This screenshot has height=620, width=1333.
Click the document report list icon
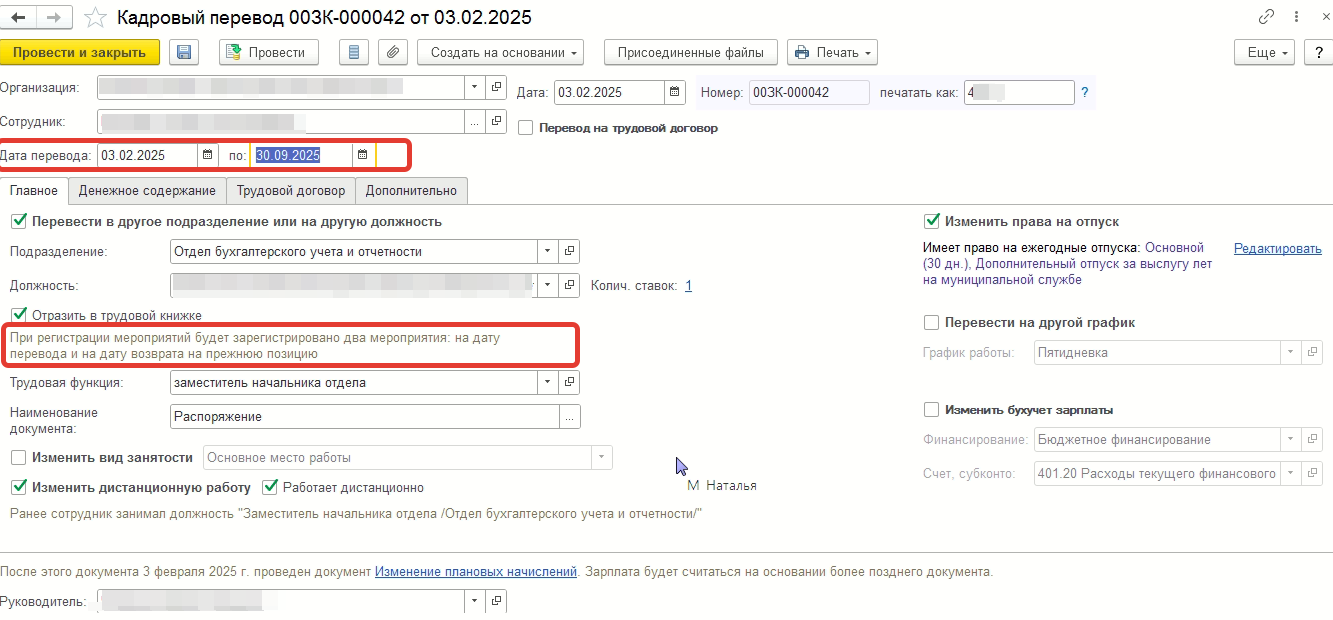pyautogui.click(x=356, y=53)
